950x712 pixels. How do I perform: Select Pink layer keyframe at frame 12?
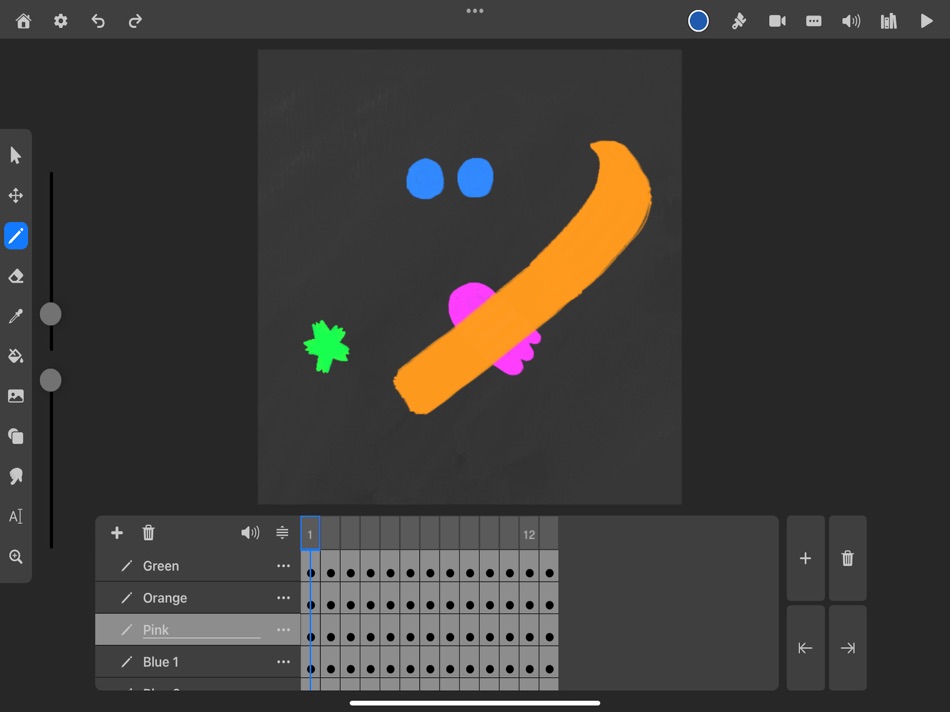(530, 637)
